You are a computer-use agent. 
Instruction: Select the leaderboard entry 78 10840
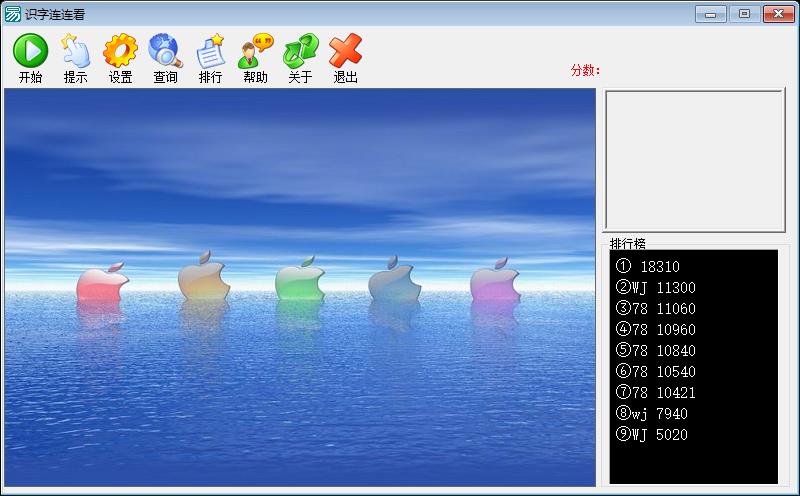tap(656, 350)
